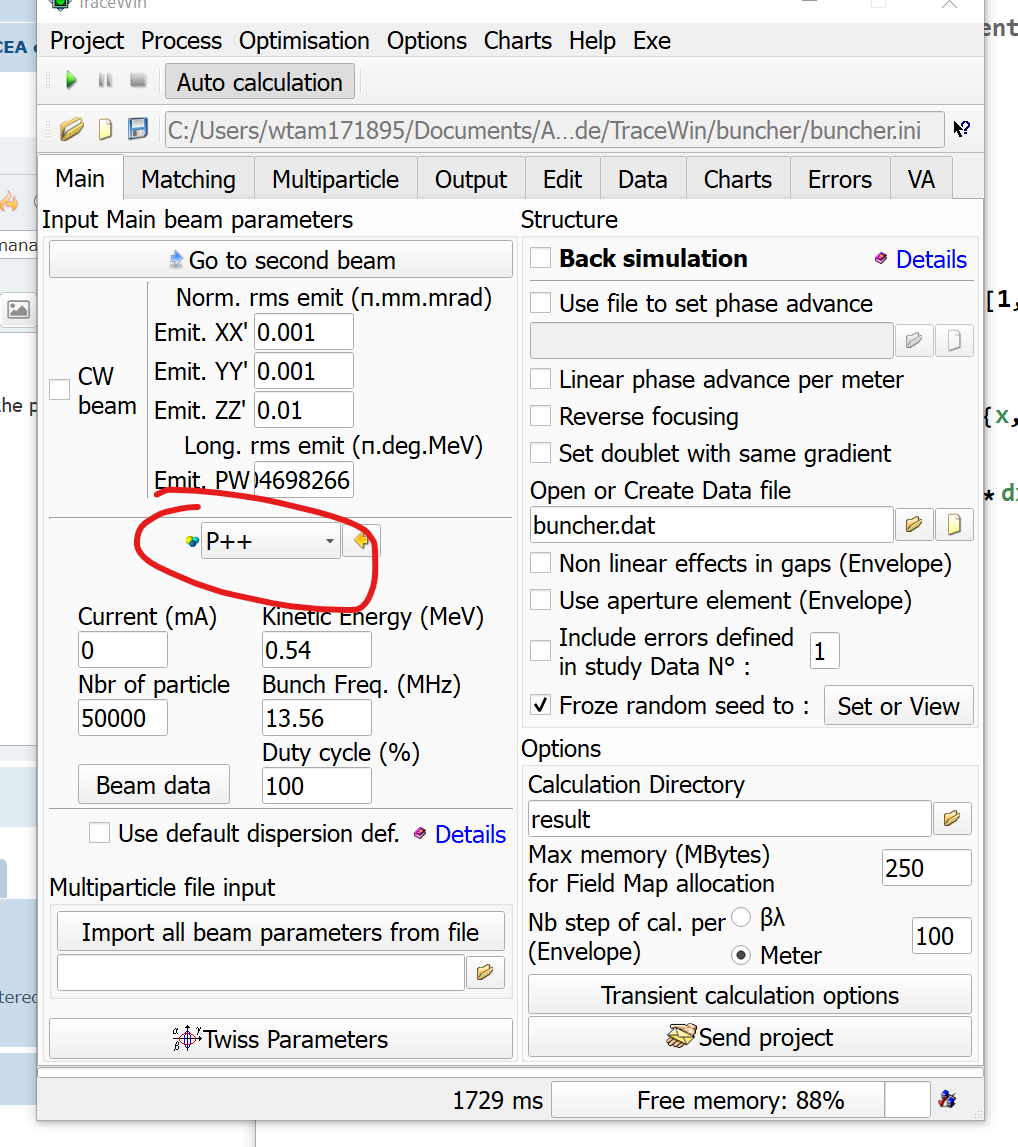Check Use file to set phase advance

(540, 303)
